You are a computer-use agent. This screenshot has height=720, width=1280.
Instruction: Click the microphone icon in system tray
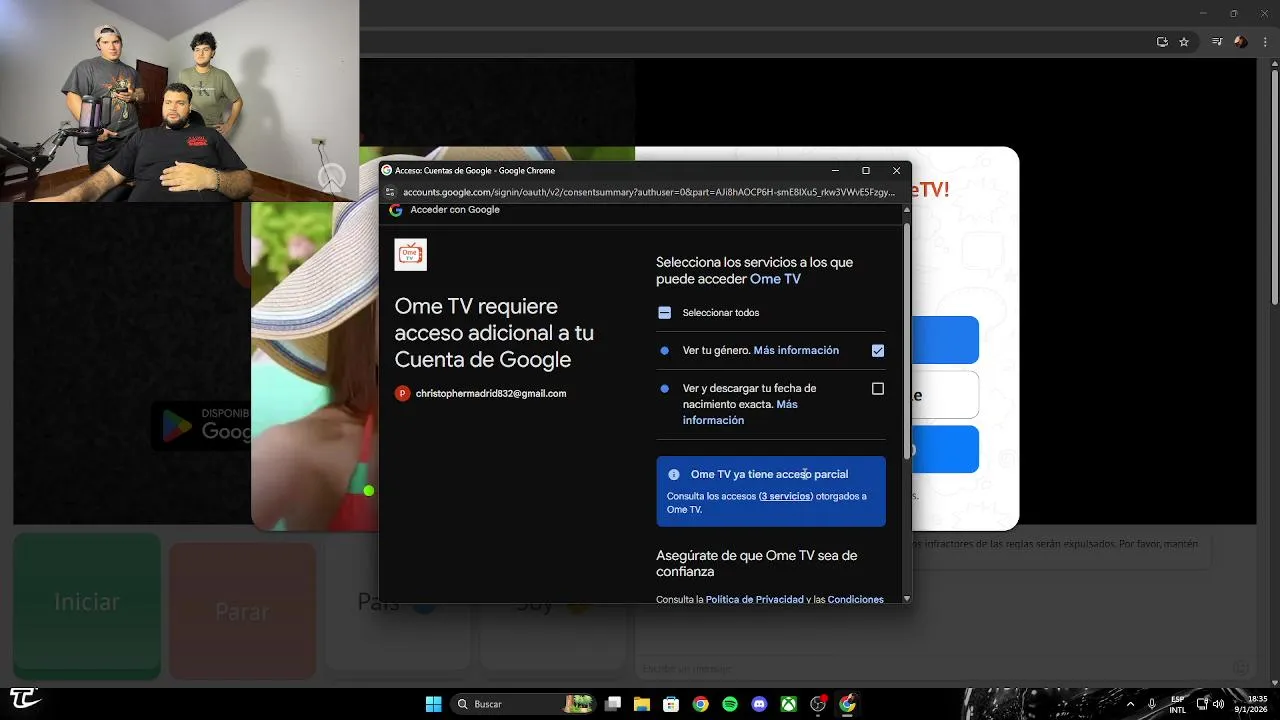tap(1152, 704)
